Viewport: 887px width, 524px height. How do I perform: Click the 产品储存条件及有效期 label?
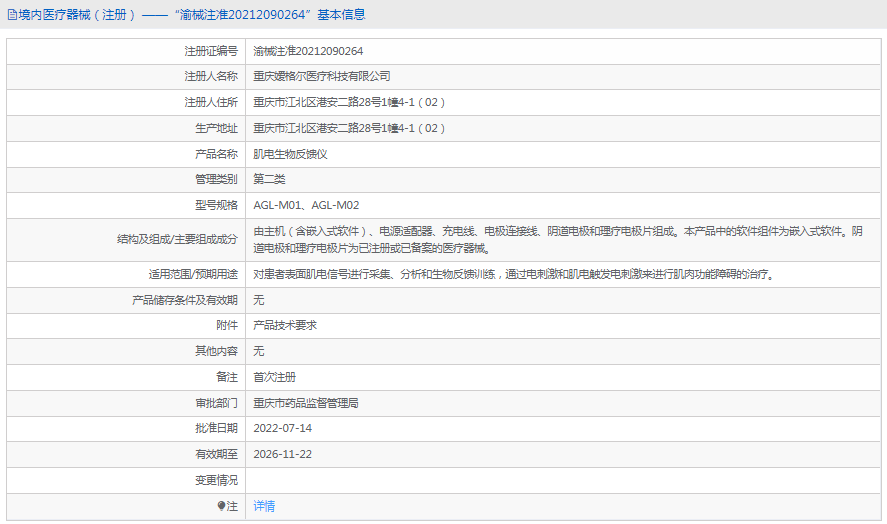[185, 300]
